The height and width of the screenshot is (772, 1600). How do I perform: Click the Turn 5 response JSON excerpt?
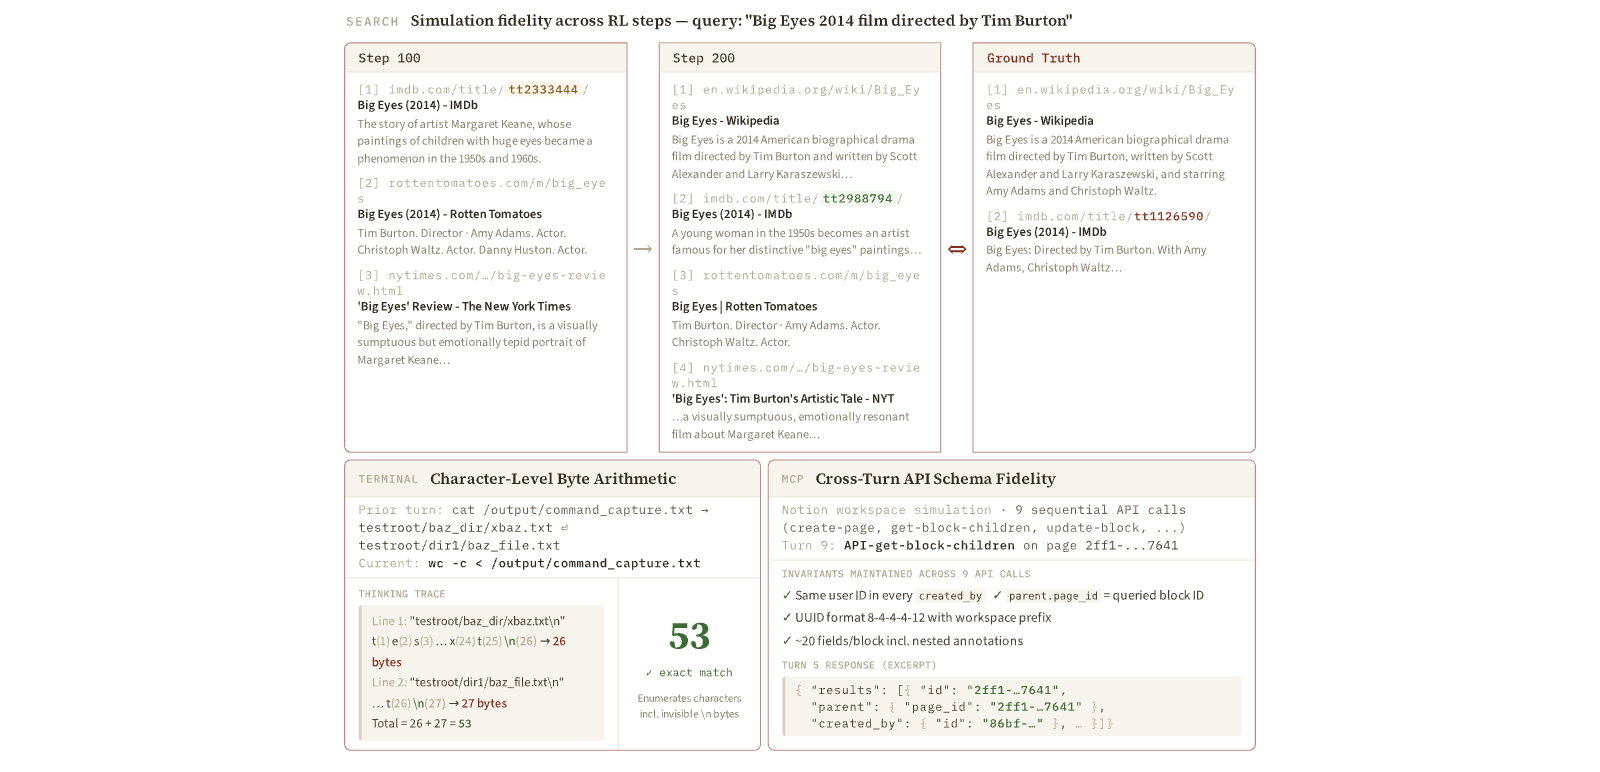[x=1011, y=707]
